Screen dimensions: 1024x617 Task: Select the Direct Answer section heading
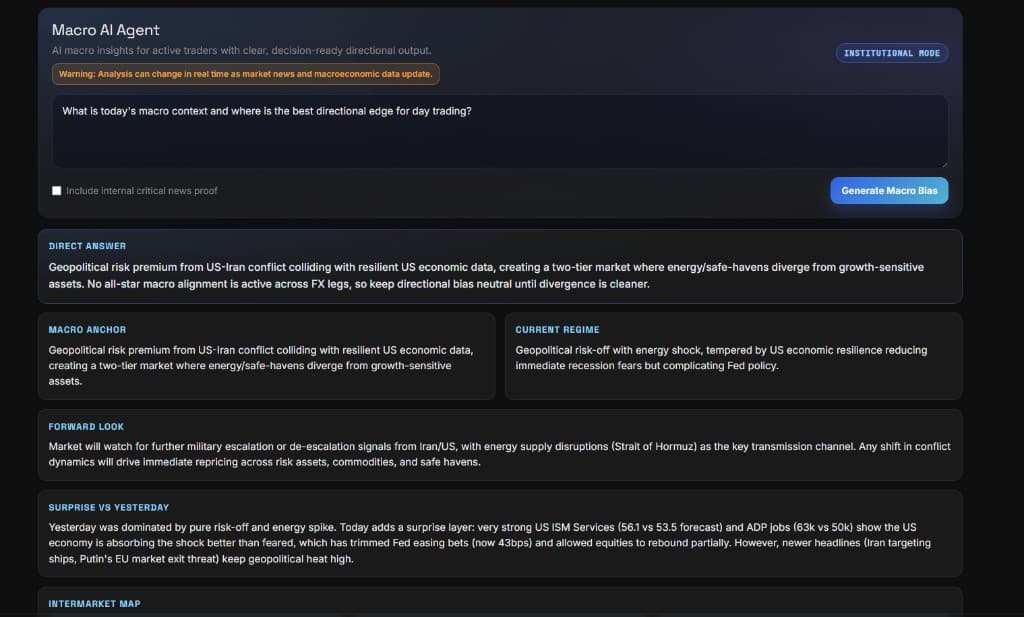click(x=88, y=246)
